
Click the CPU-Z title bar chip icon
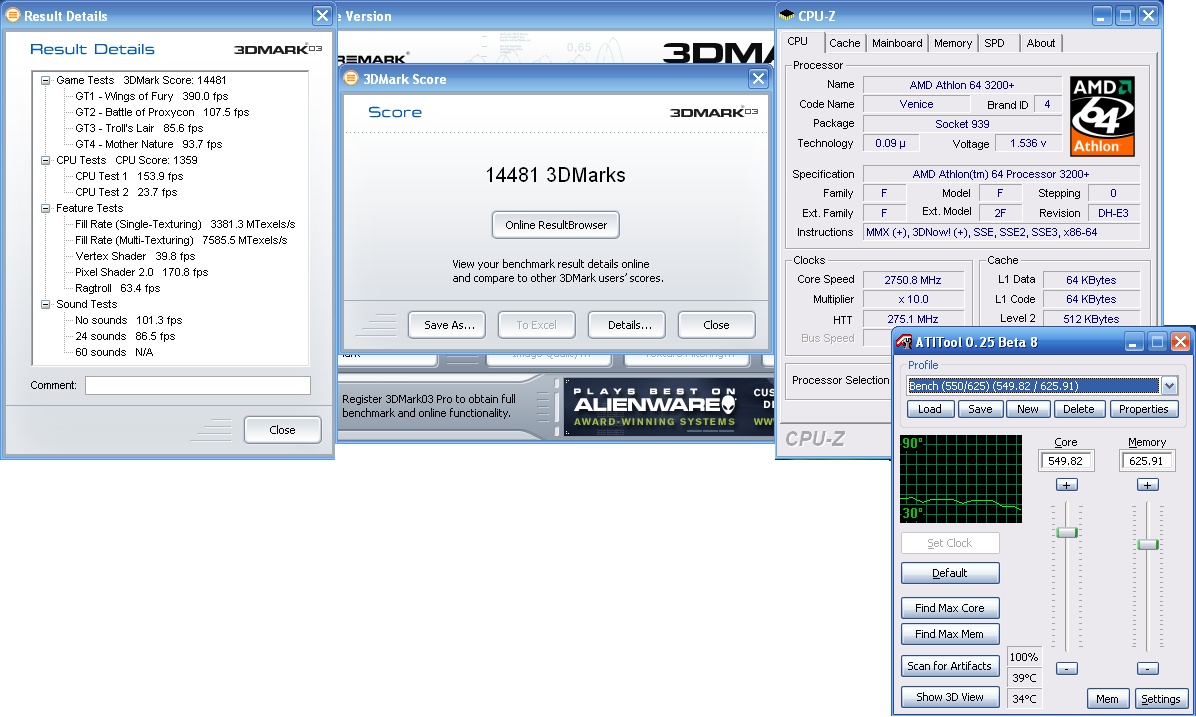[786, 15]
